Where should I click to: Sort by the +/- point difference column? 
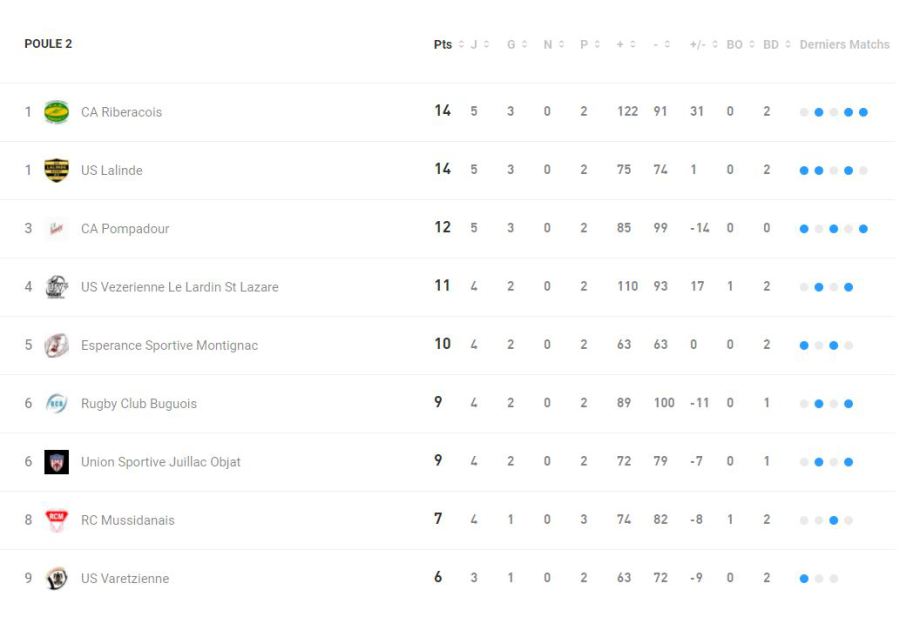tap(702, 45)
